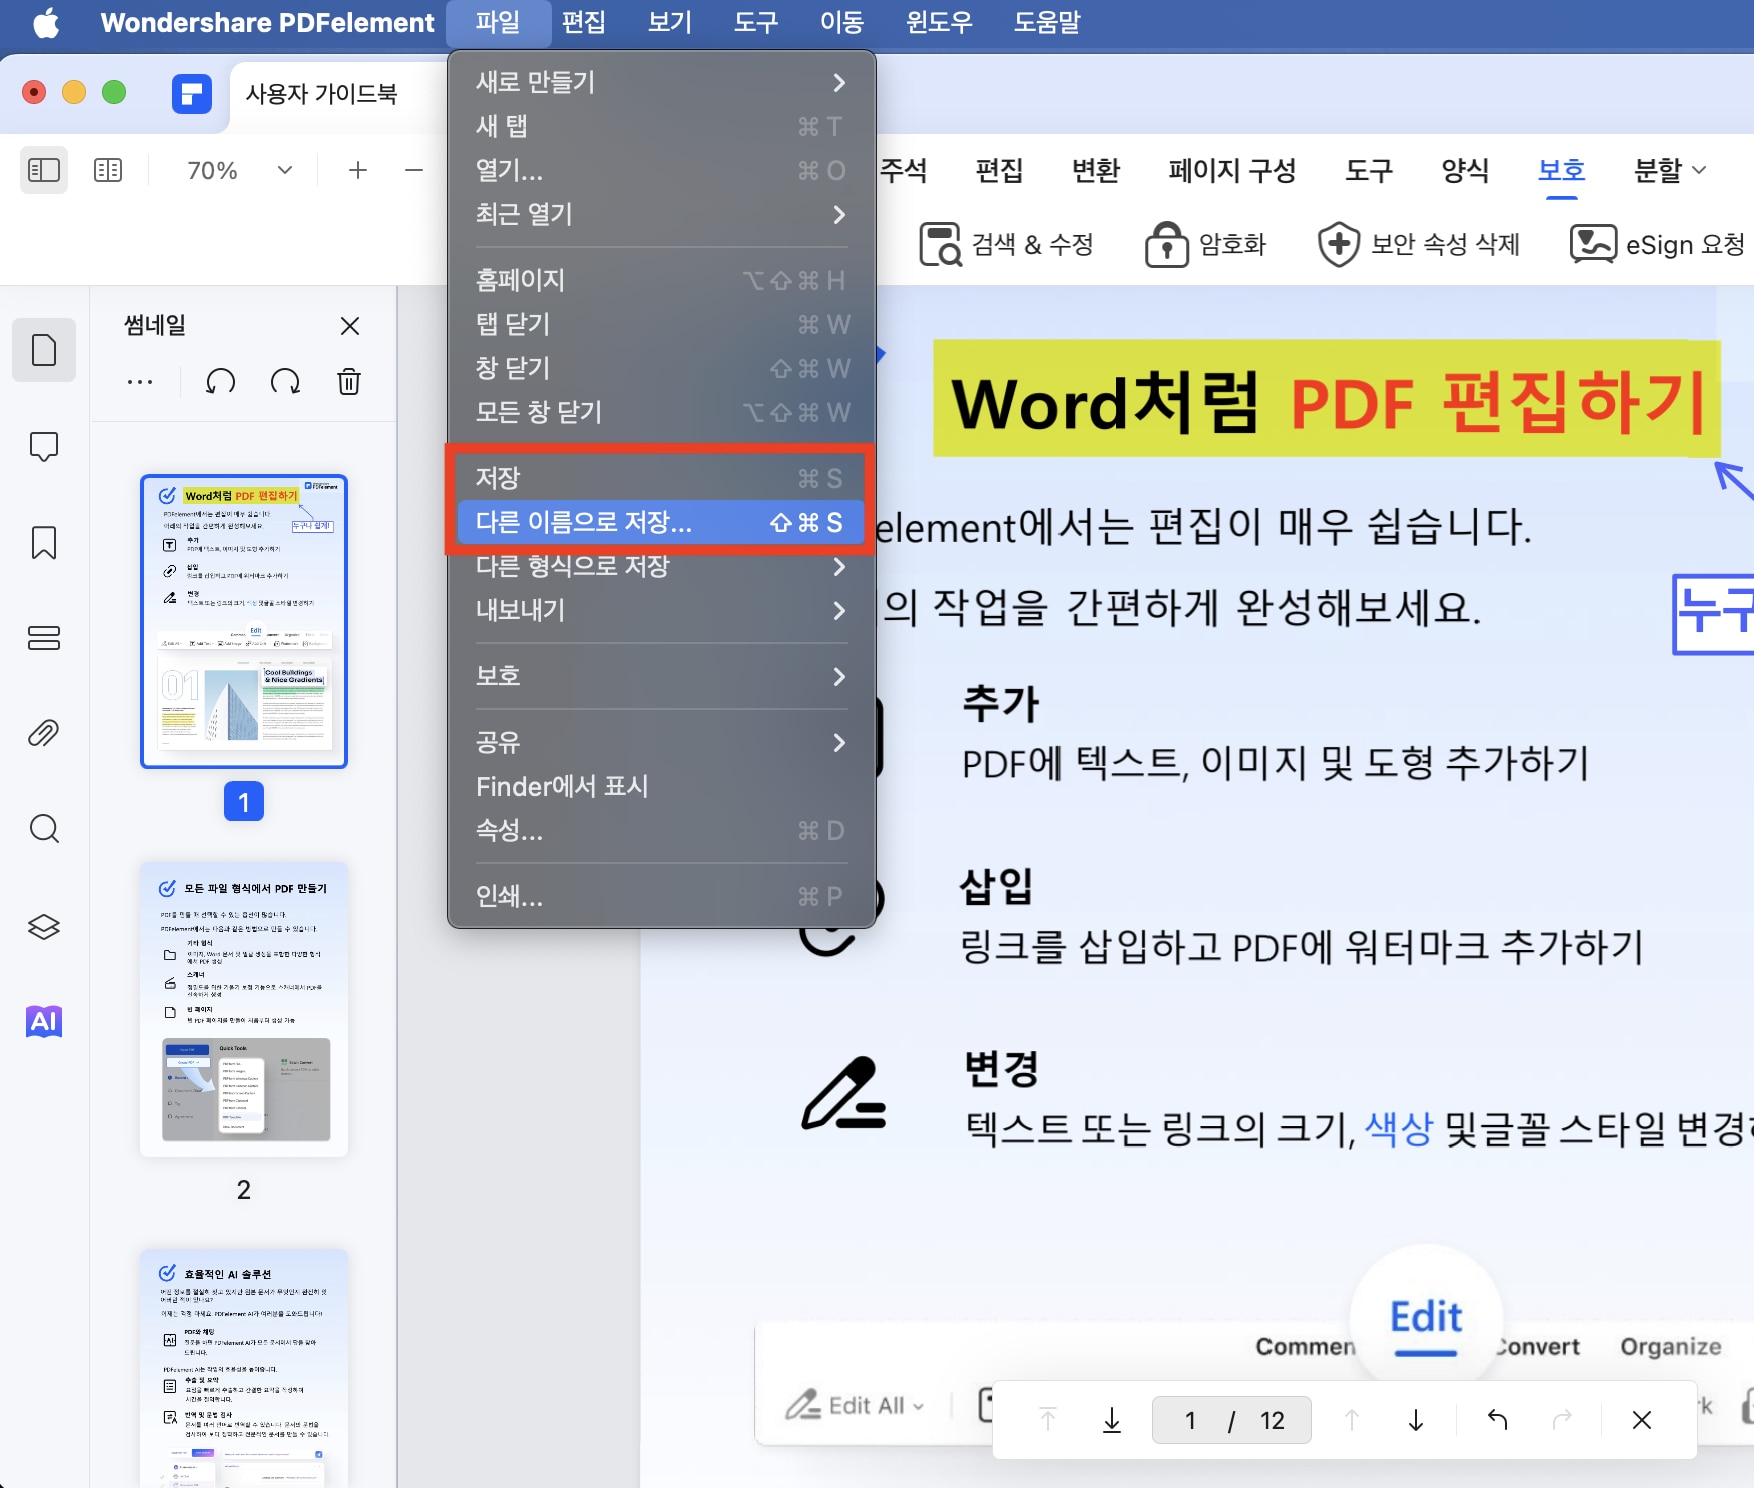
Task: Expand 새로 만들기 submenu
Action: [x=661, y=82]
